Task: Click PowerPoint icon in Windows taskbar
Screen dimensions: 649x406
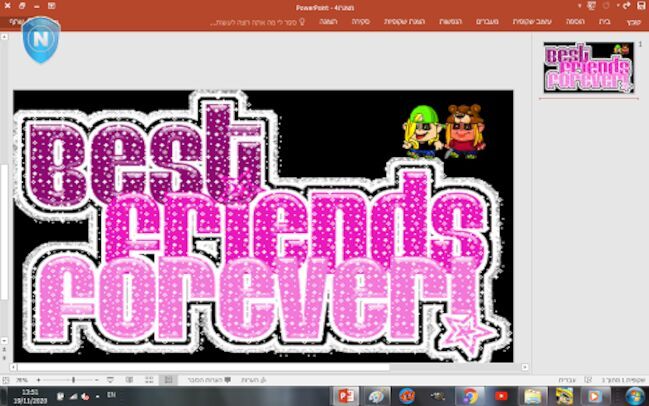Action: 346,396
